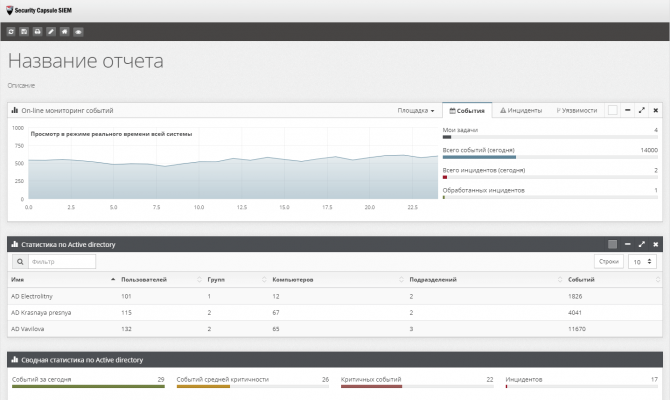Screen dimensions: 670x400
Task: Close the Статистика по Active directory panel
Action: (655, 244)
